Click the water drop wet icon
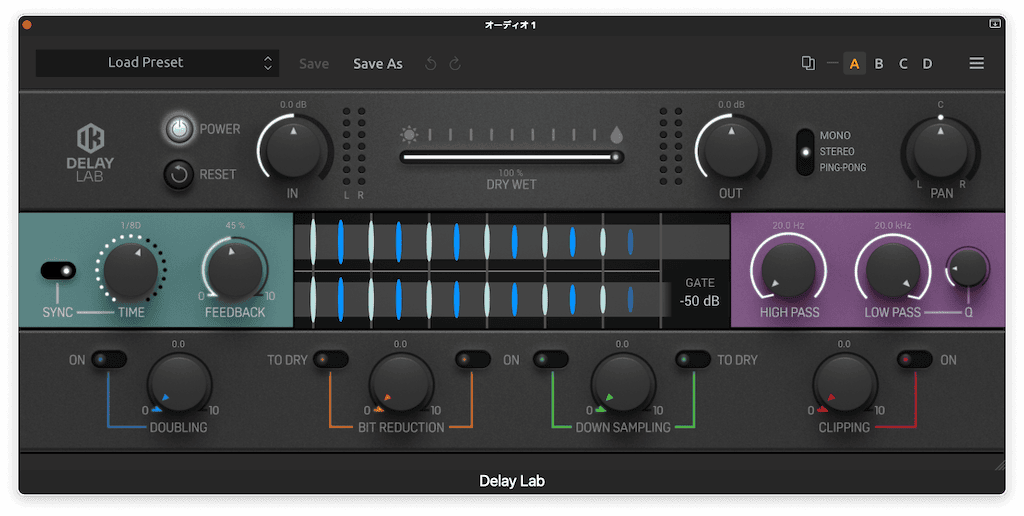Viewport: 1024px width, 516px height. click(x=616, y=135)
